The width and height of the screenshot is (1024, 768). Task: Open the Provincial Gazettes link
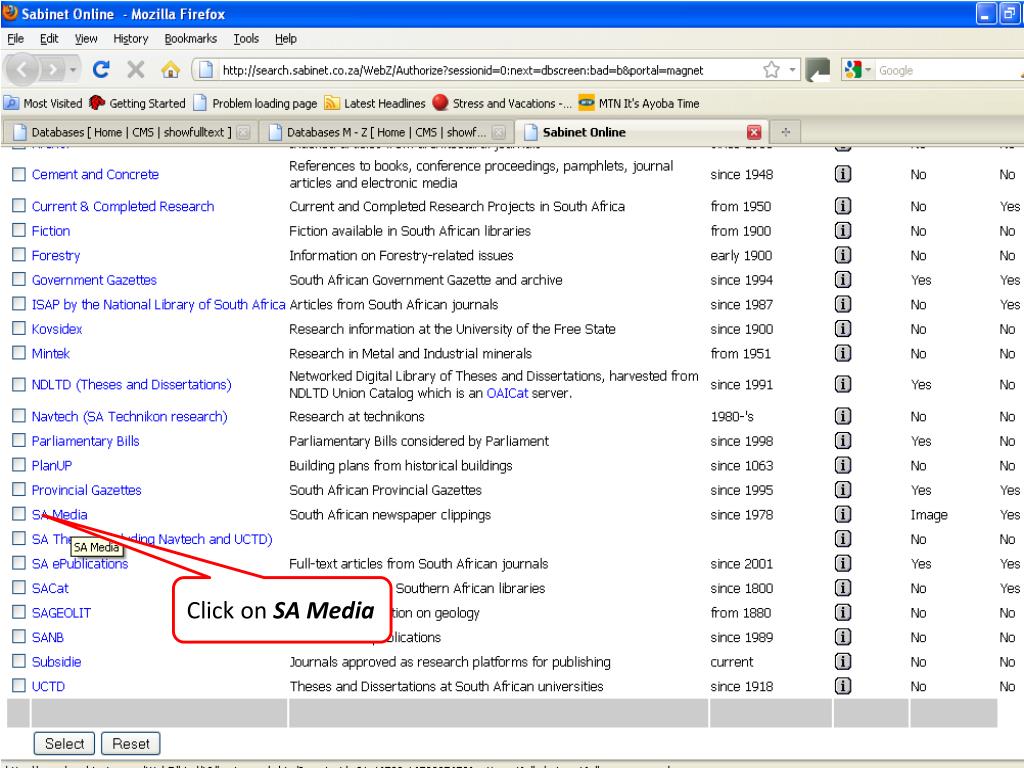[86, 490]
